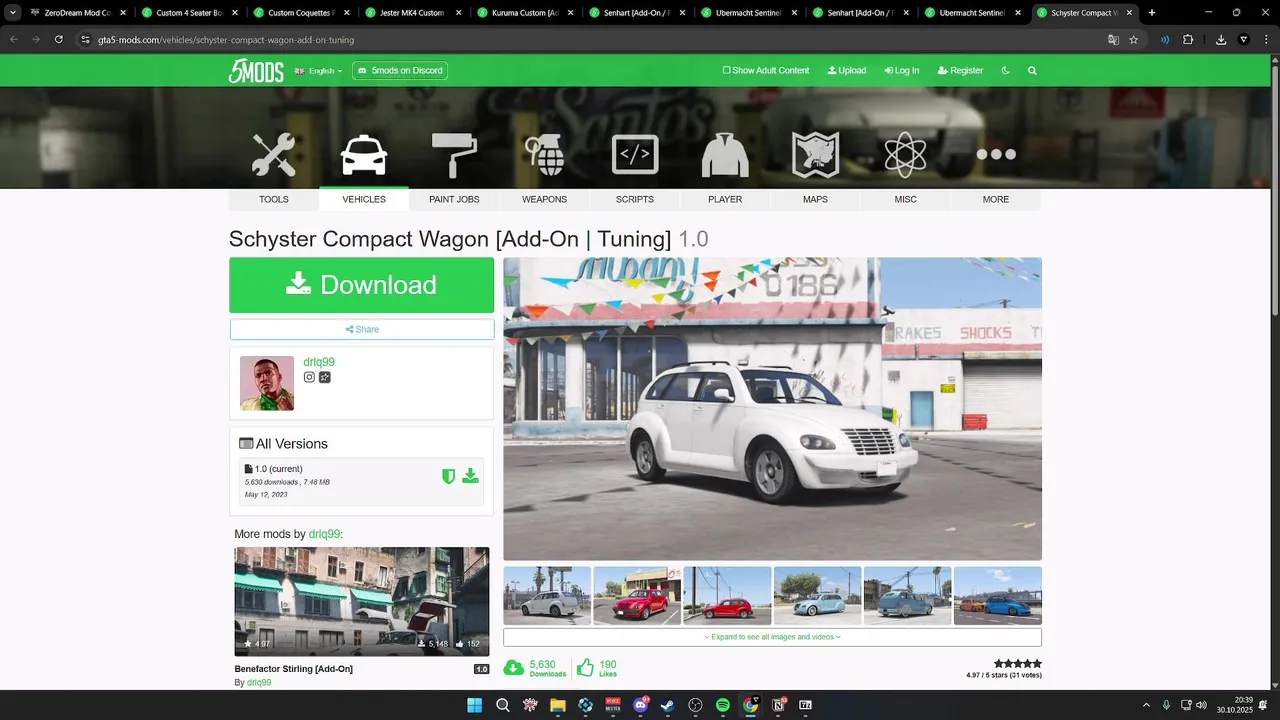Open the Vehicles category car icon

364,155
